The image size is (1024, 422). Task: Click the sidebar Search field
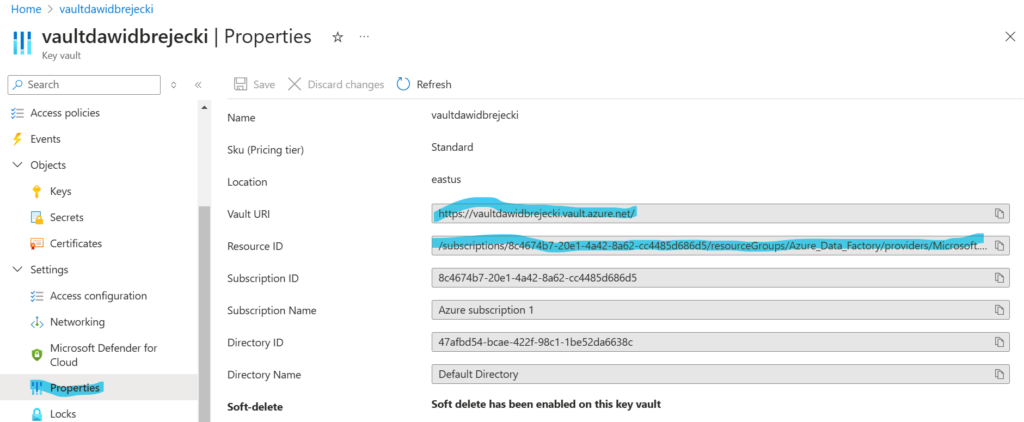click(85, 85)
